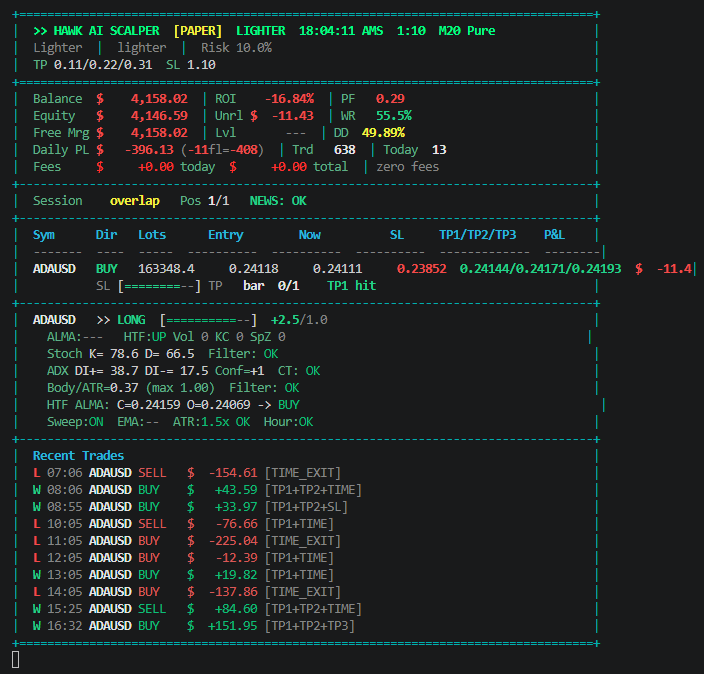Select the Sweep:ON indicator

pyautogui.click(x=75, y=422)
